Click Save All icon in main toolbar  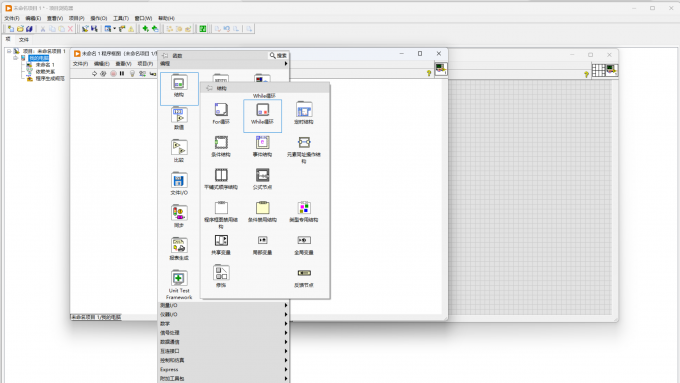29,29
